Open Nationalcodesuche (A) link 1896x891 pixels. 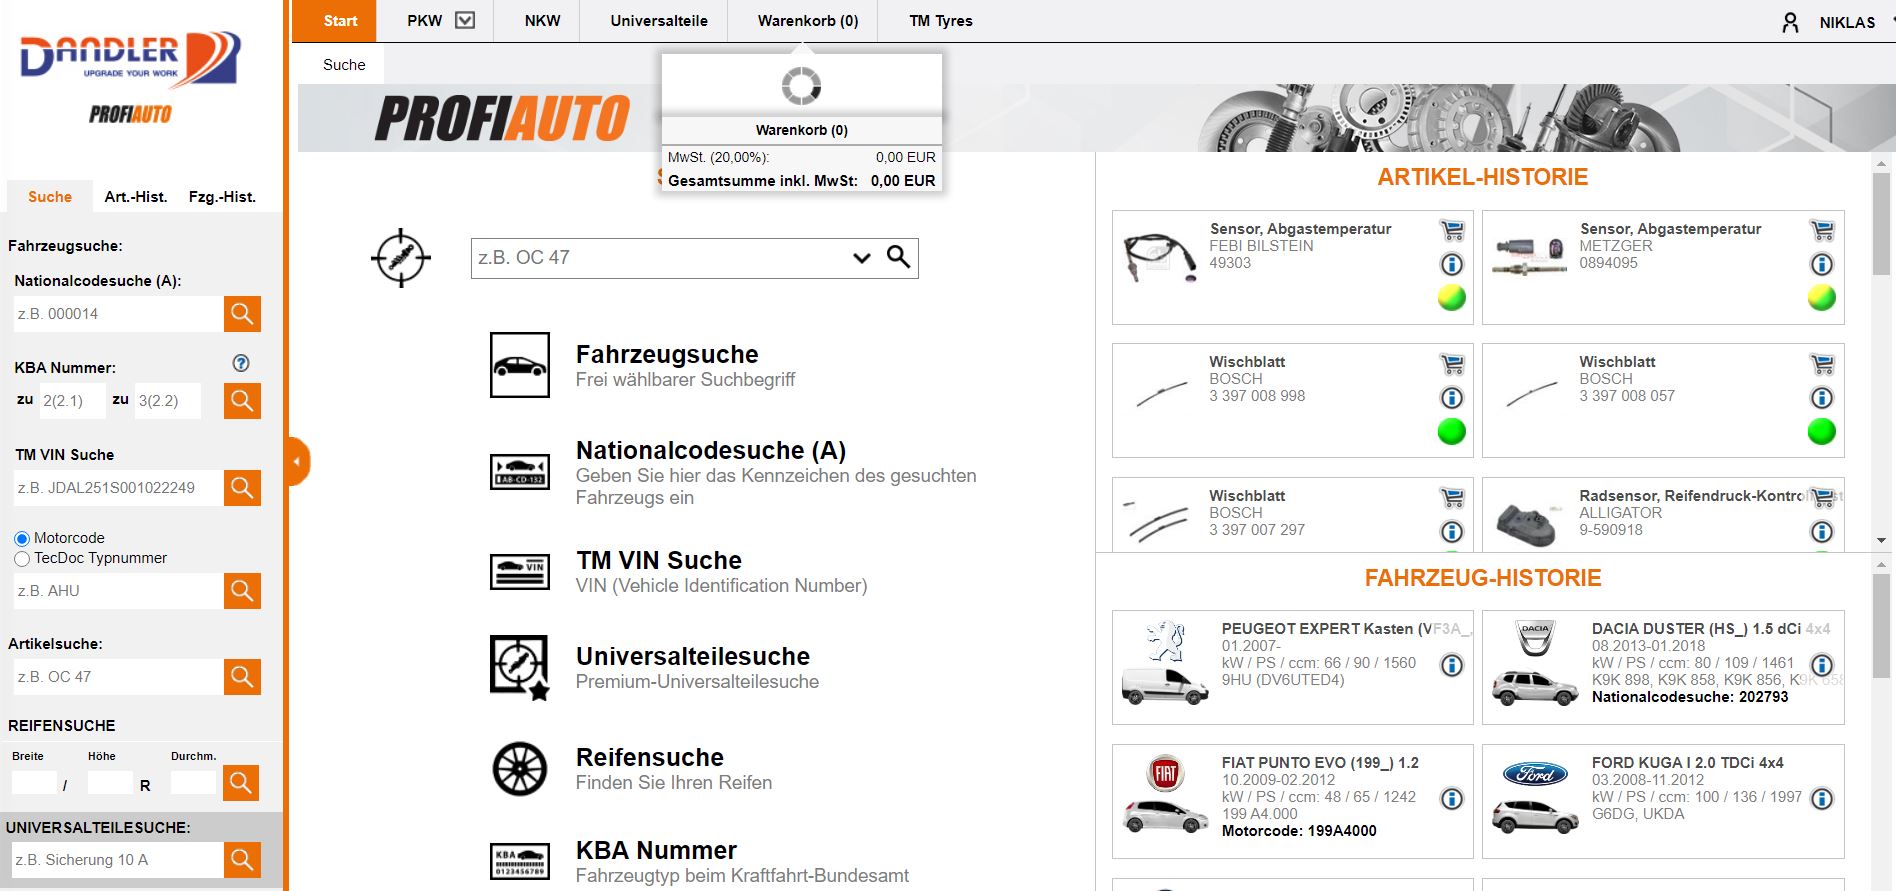(x=711, y=451)
